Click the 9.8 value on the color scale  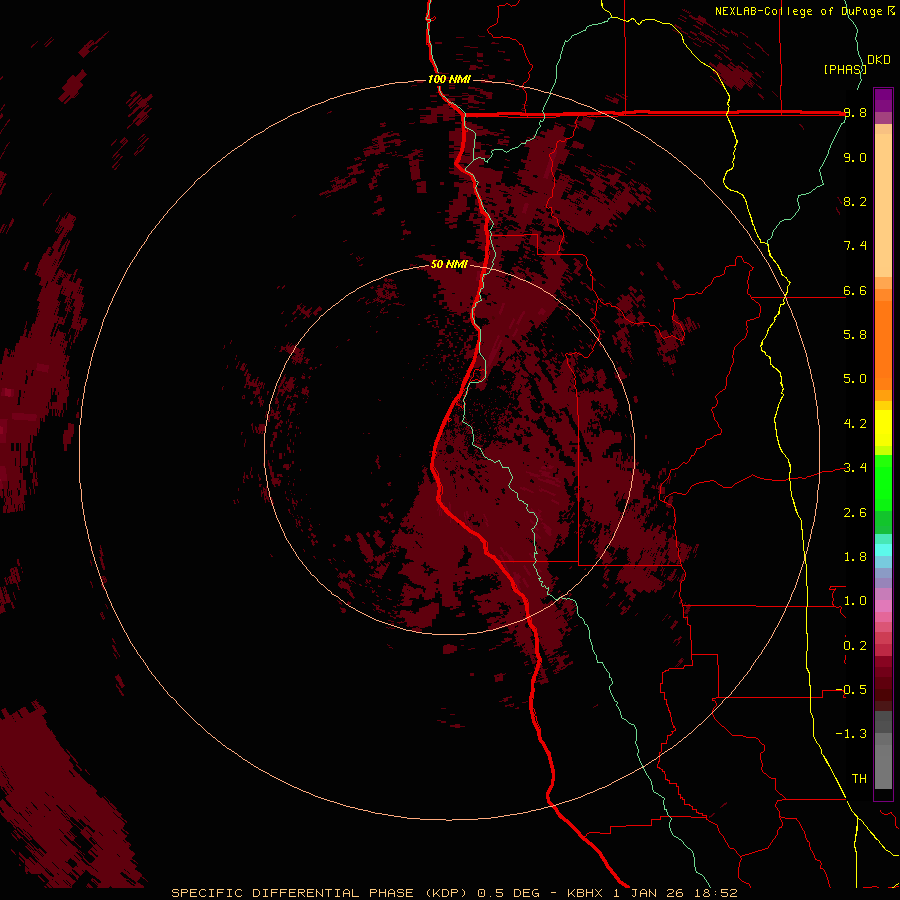tap(855, 113)
